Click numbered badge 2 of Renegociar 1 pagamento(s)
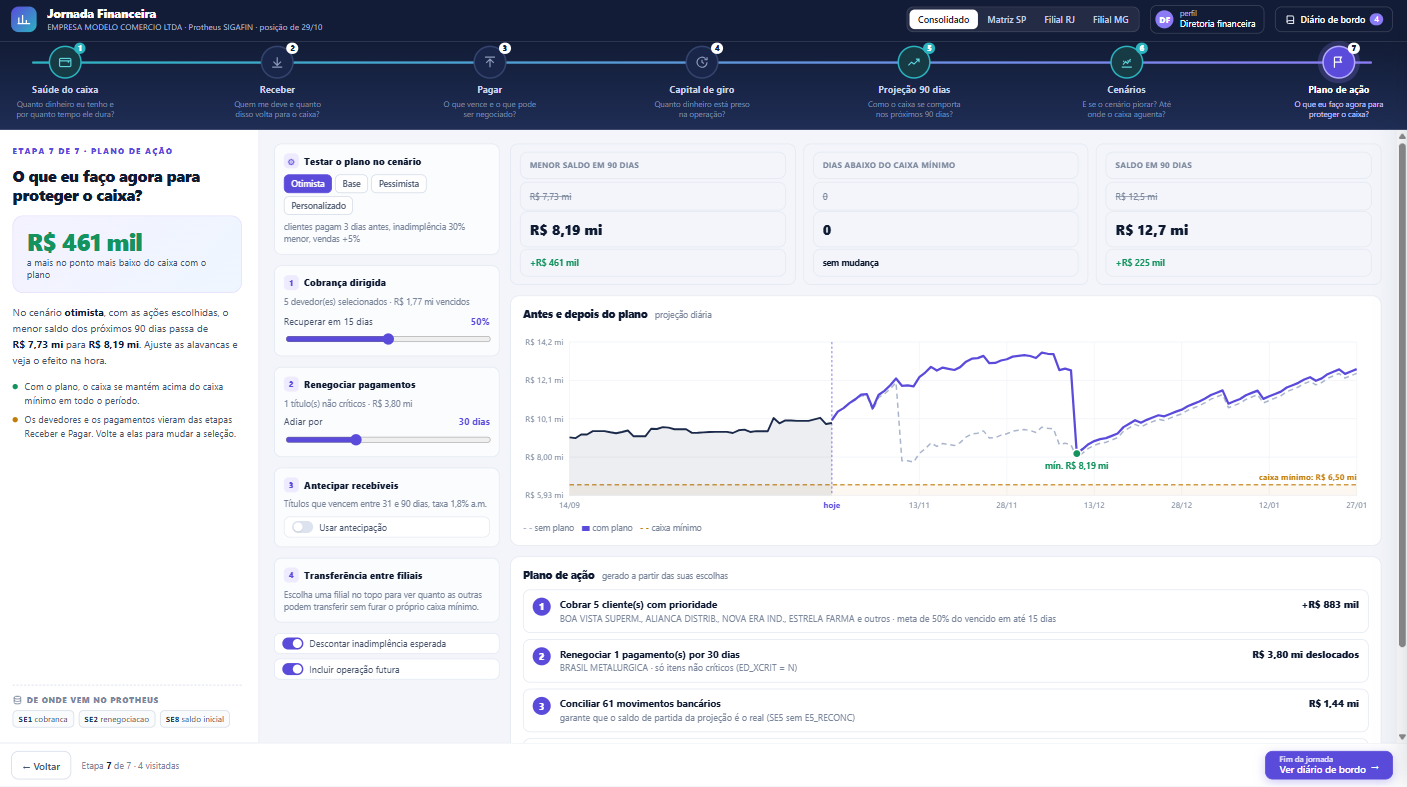 pos(541,657)
